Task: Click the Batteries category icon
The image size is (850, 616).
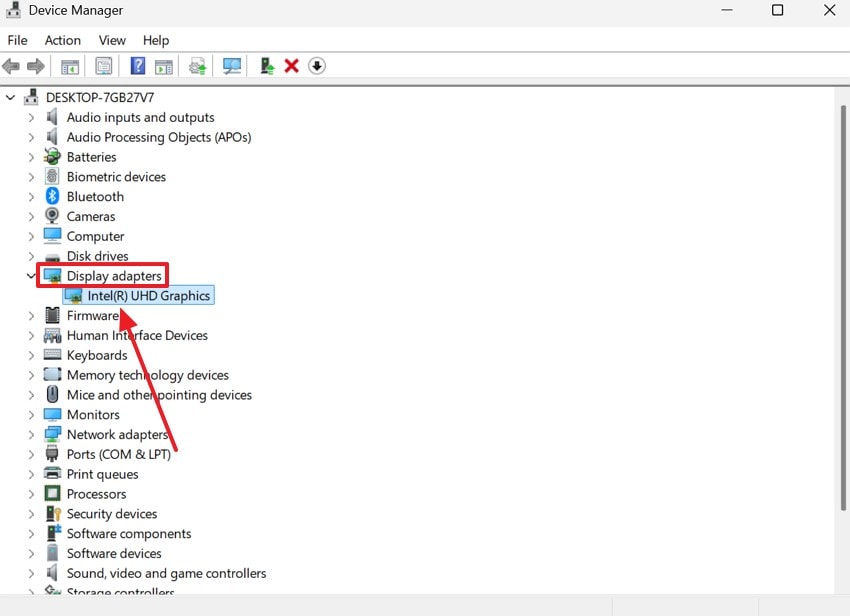Action: coord(52,157)
